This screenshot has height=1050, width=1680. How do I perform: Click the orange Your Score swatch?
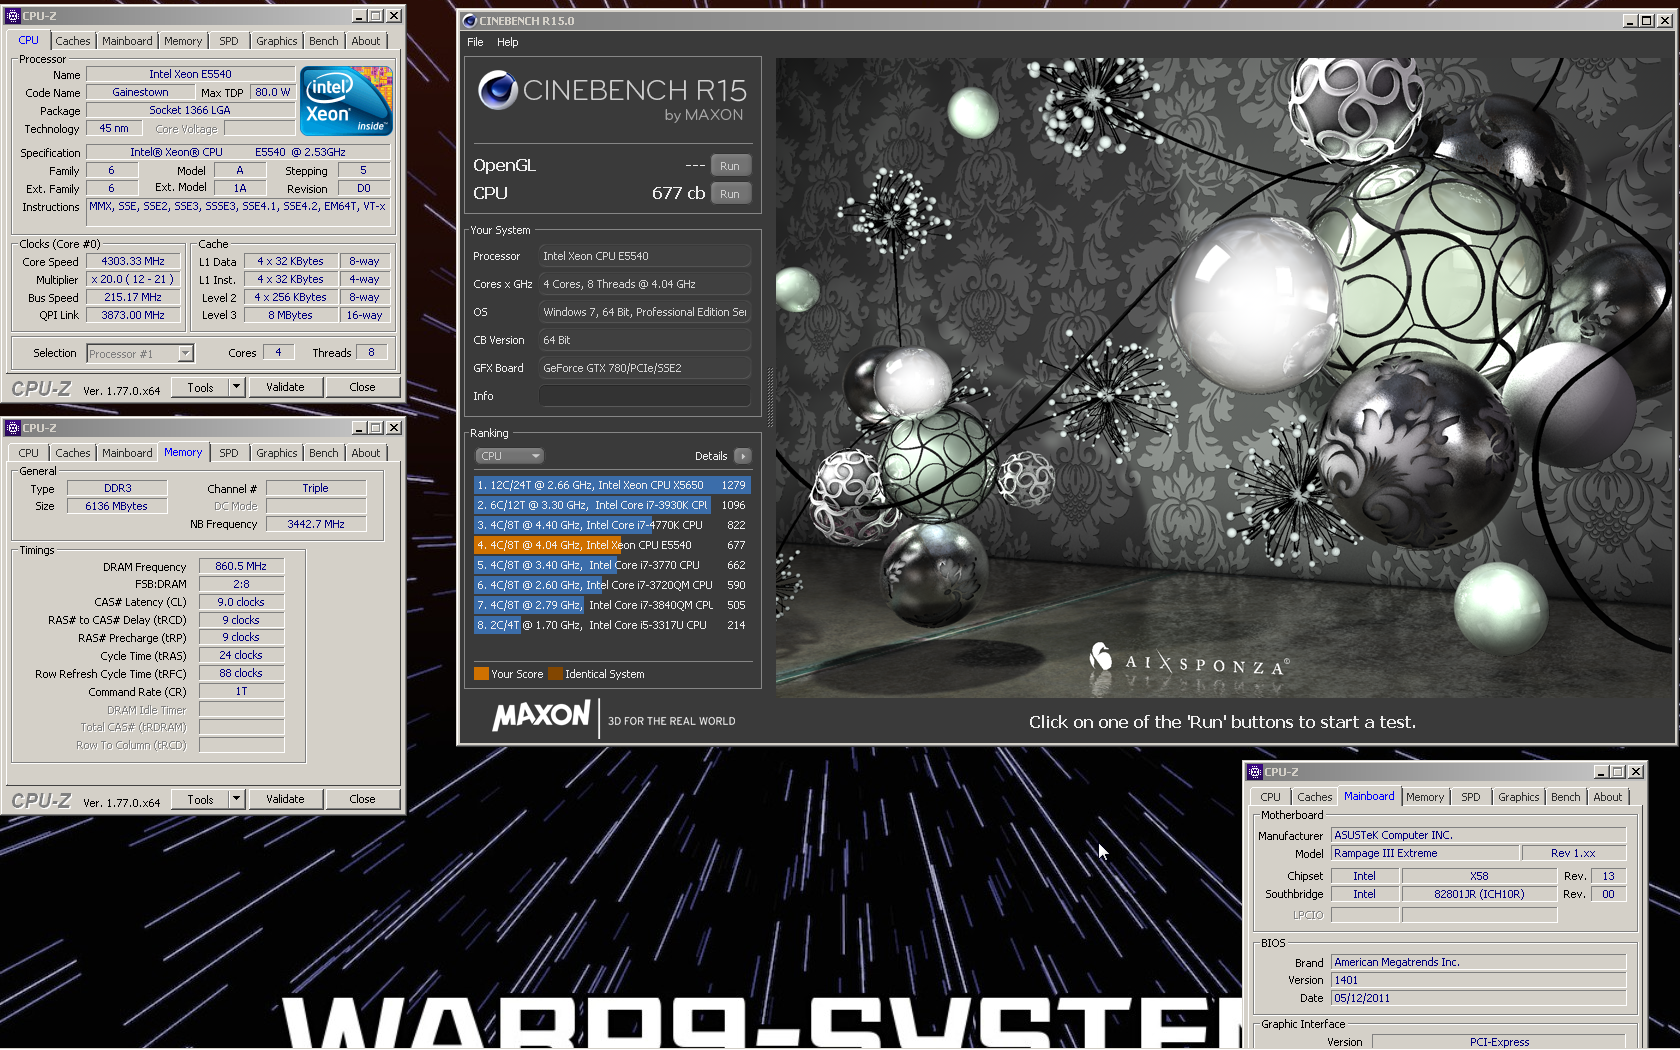coord(481,674)
